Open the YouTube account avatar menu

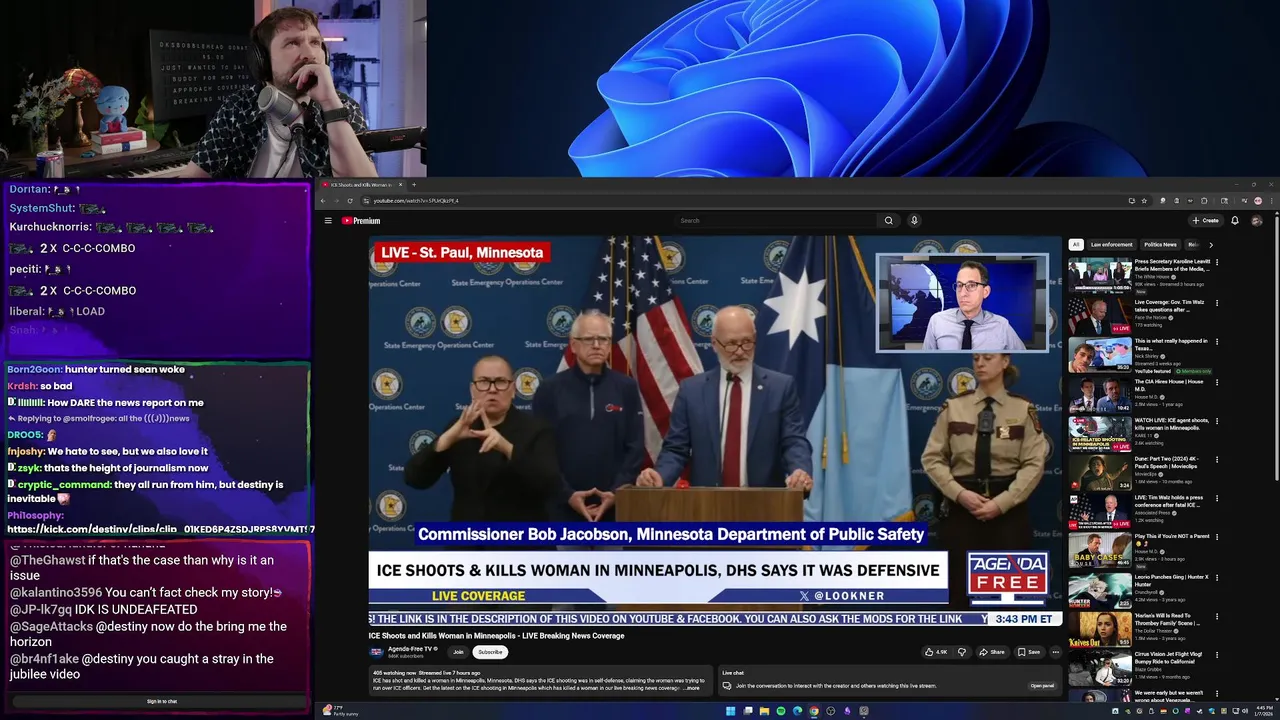(x=1257, y=221)
